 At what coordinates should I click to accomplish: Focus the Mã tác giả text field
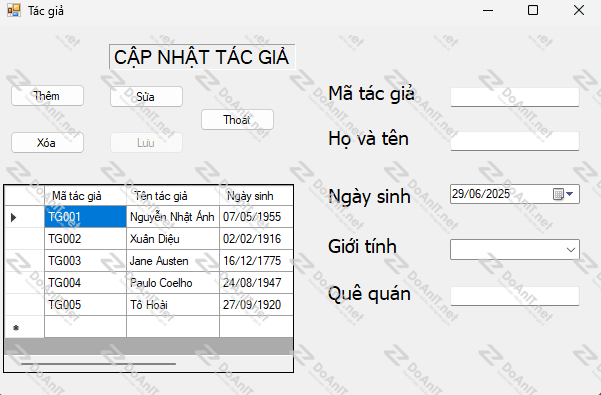pyautogui.click(x=515, y=97)
